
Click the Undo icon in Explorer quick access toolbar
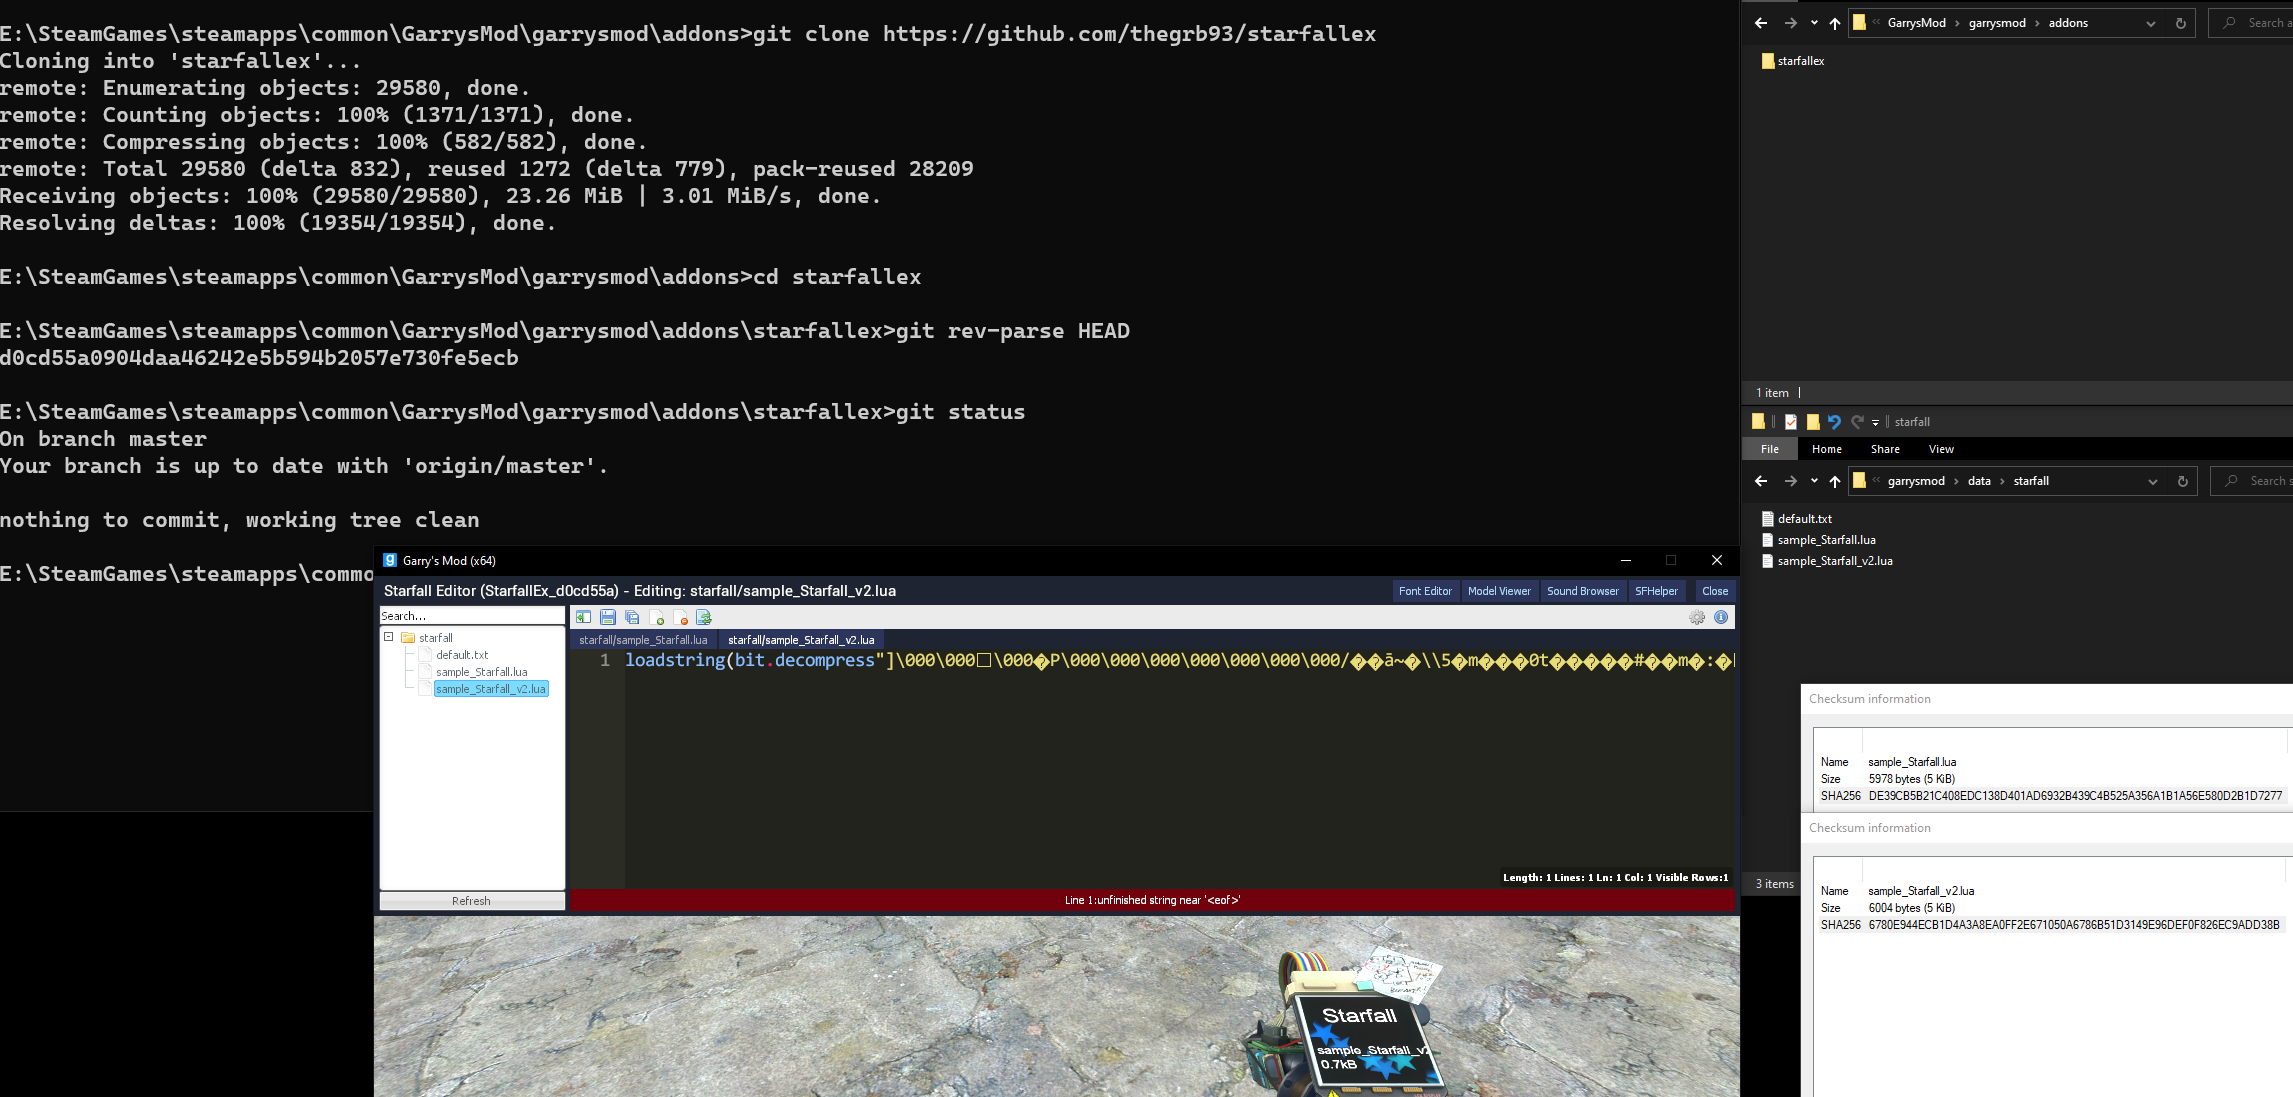[1835, 421]
